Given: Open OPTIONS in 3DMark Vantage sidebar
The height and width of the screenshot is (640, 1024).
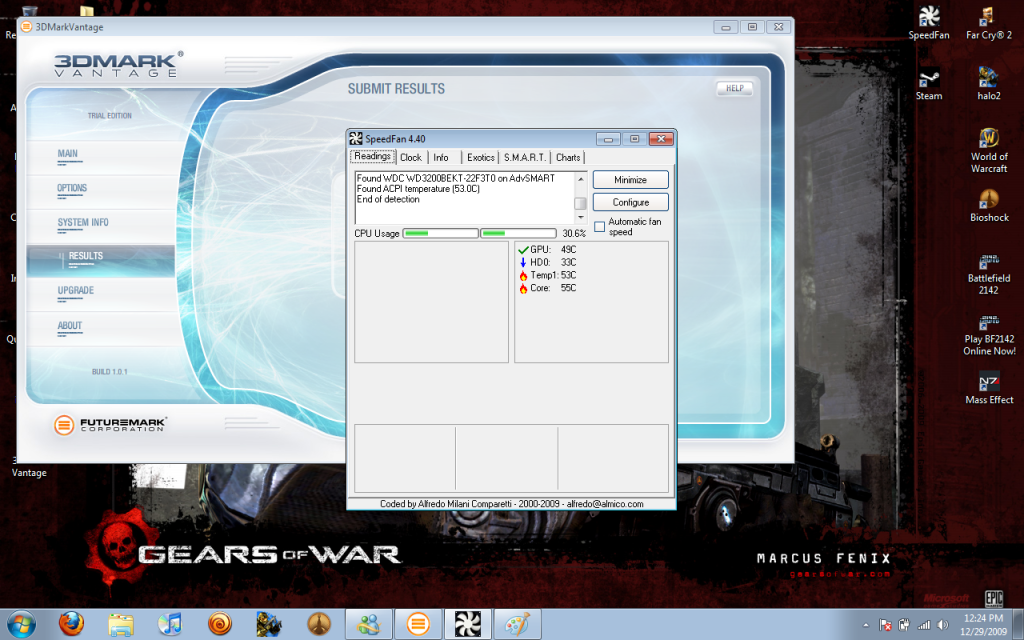Looking at the screenshot, I should [x=72, y=188].
